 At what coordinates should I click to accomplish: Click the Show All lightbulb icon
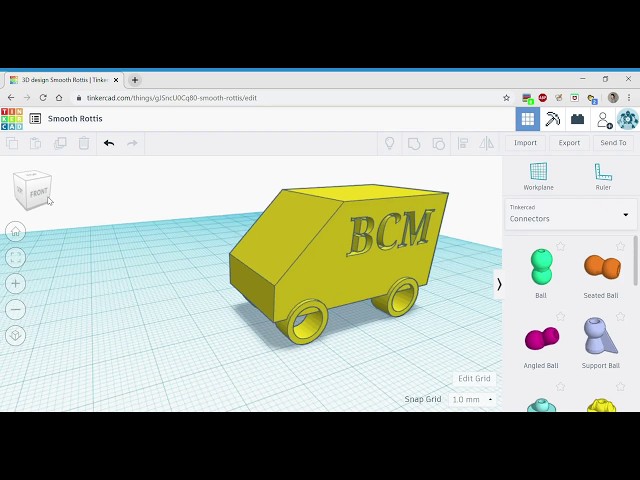[x=390, y=143]
